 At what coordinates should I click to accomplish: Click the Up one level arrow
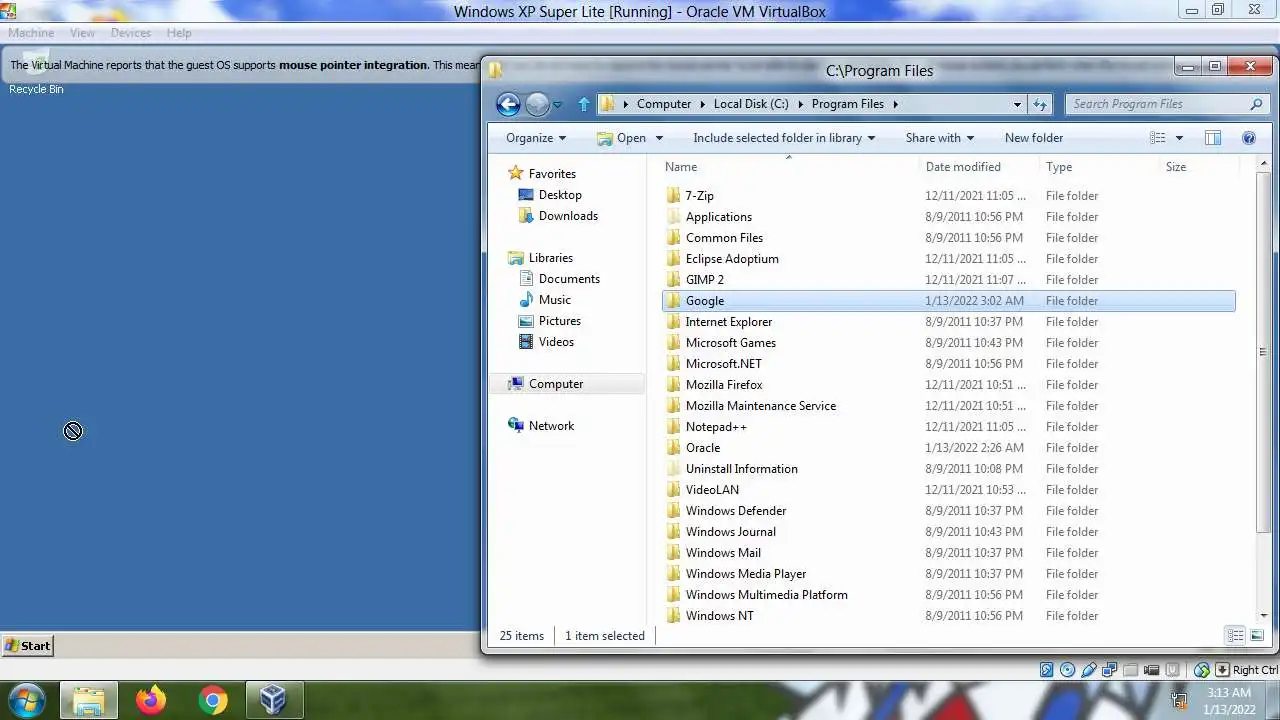click(584, 104)
